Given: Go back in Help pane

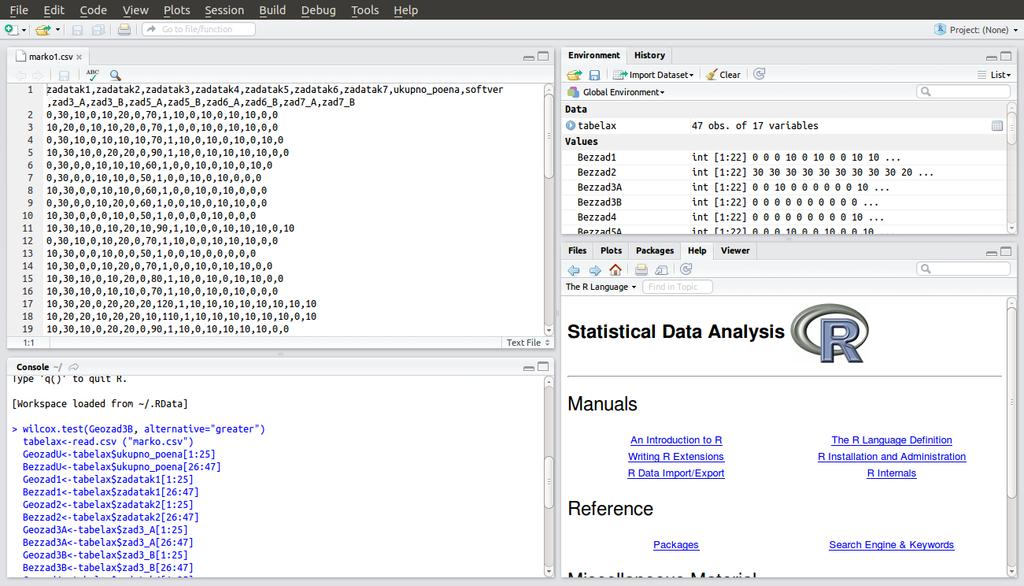Looking at the screenshot, I should pos(573,270).
